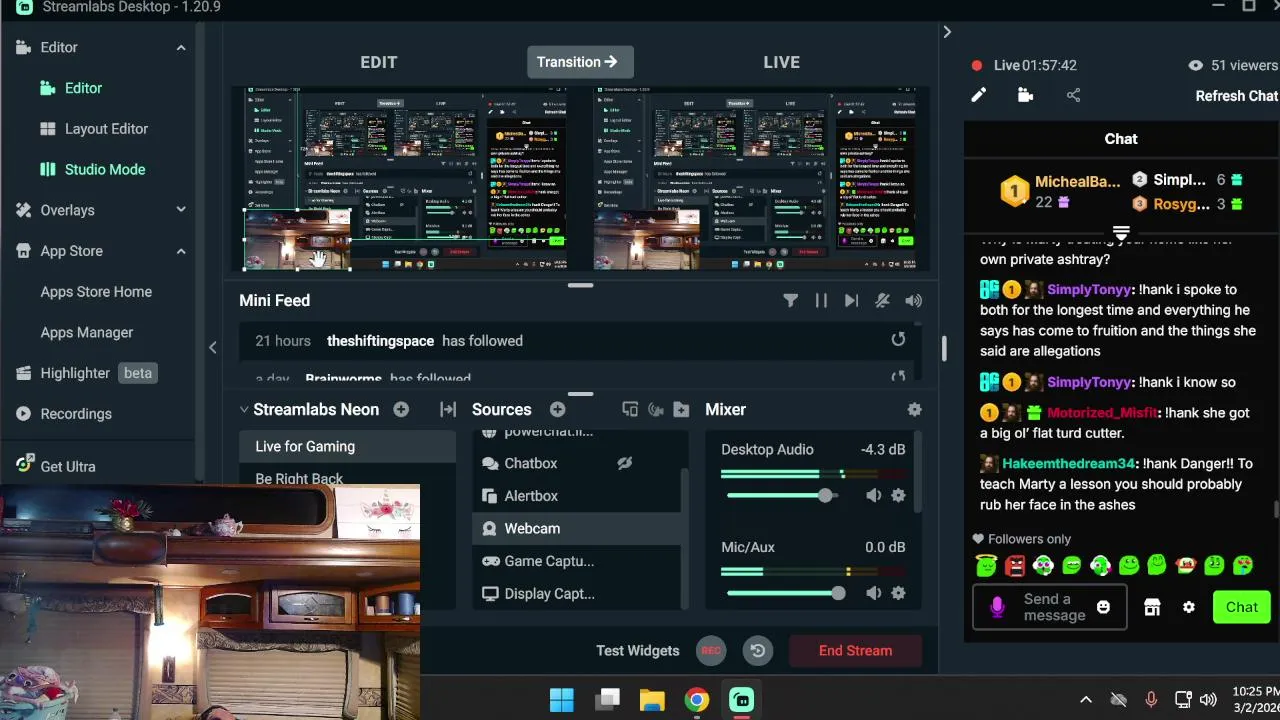This screenshot has height=720, width=1280.
Task: Open the channel points store icon in chat
Action: [x=1152, y=607]
